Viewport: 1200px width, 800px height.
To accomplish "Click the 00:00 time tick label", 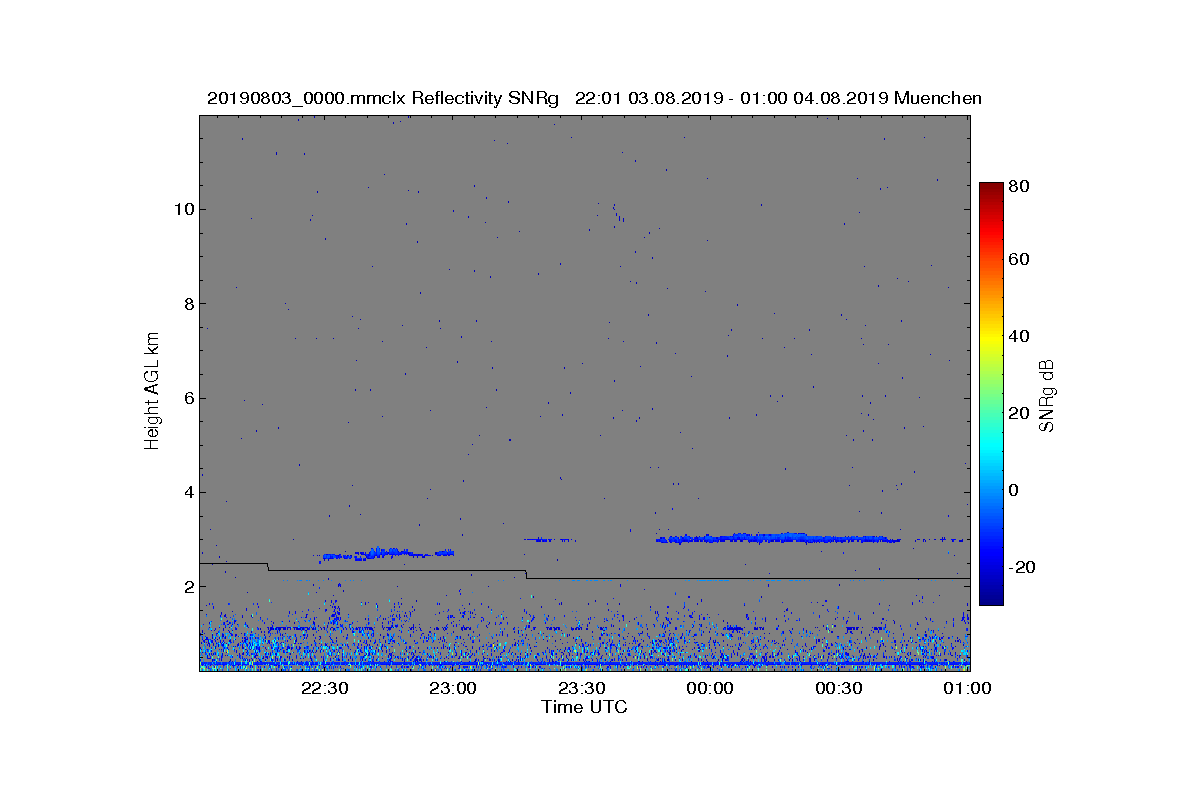I will (710, 688).
